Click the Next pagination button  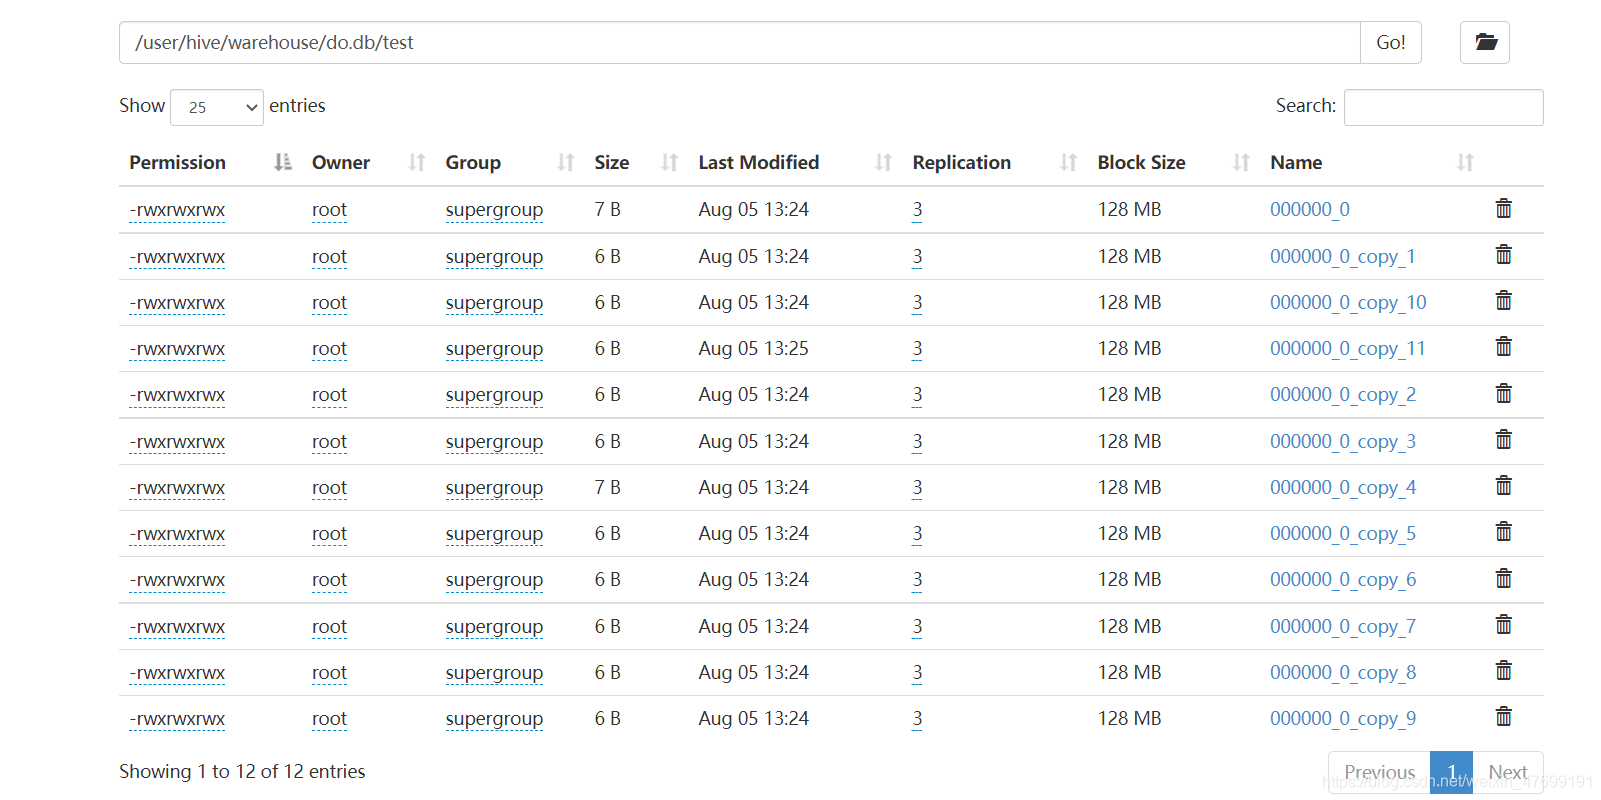click(x=1508, y=772)
